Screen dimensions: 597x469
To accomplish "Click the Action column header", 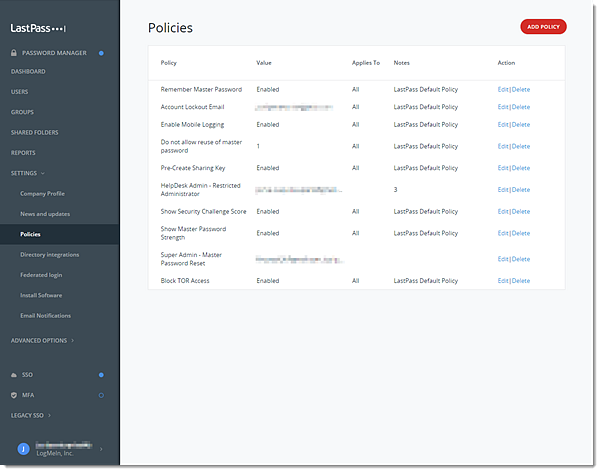I will 506,63.
